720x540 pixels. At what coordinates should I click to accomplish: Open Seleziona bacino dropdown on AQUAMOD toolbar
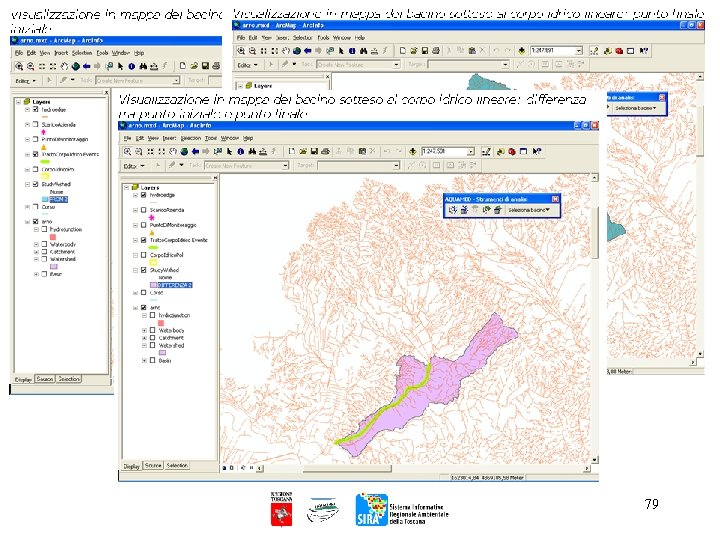pyautogui.click(x=529, y=210)
